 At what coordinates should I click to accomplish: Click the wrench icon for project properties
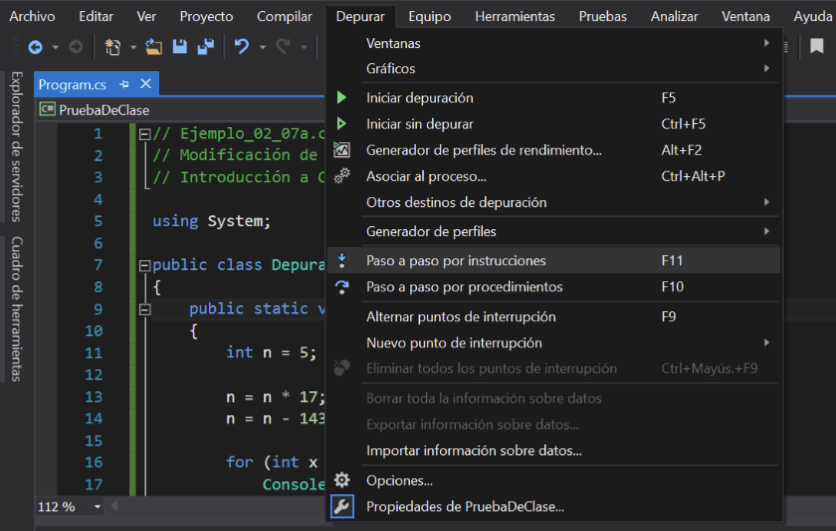(342, 506)
